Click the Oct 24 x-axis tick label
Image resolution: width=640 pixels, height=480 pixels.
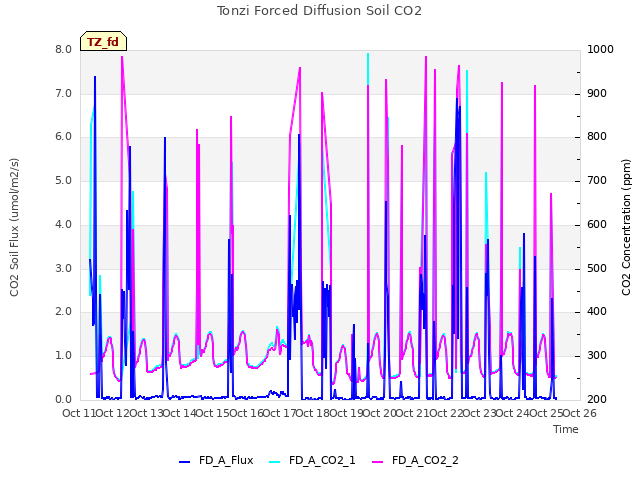513,413
